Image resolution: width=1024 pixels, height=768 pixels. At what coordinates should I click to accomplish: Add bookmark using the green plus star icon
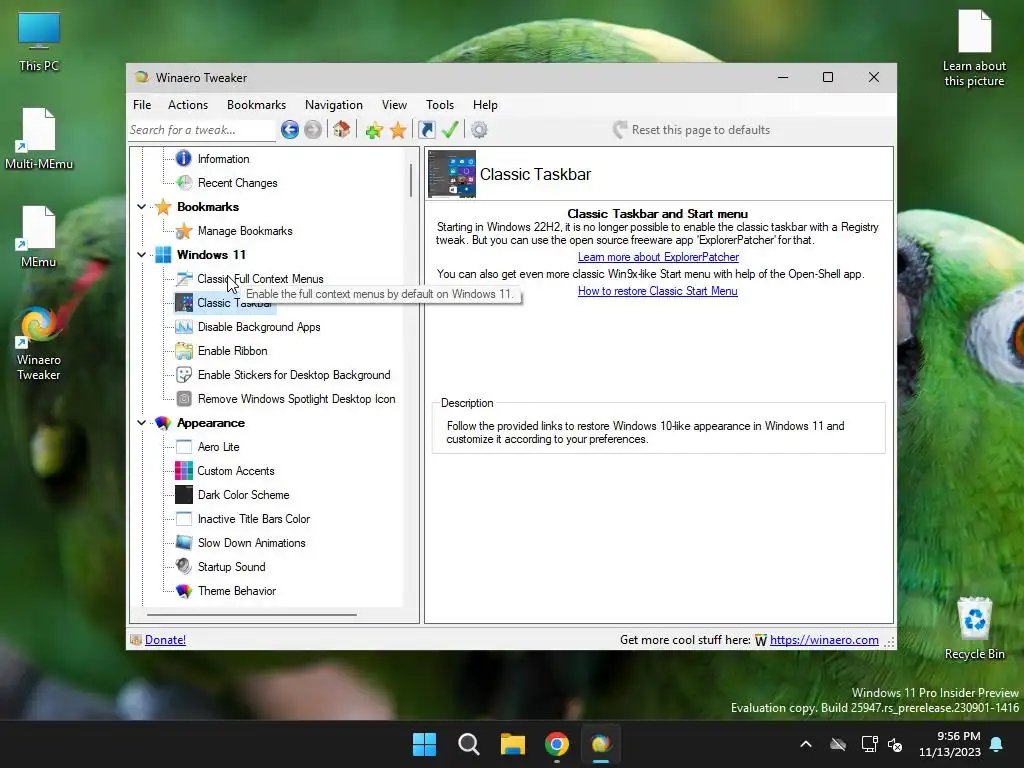(x=374, y=130)
